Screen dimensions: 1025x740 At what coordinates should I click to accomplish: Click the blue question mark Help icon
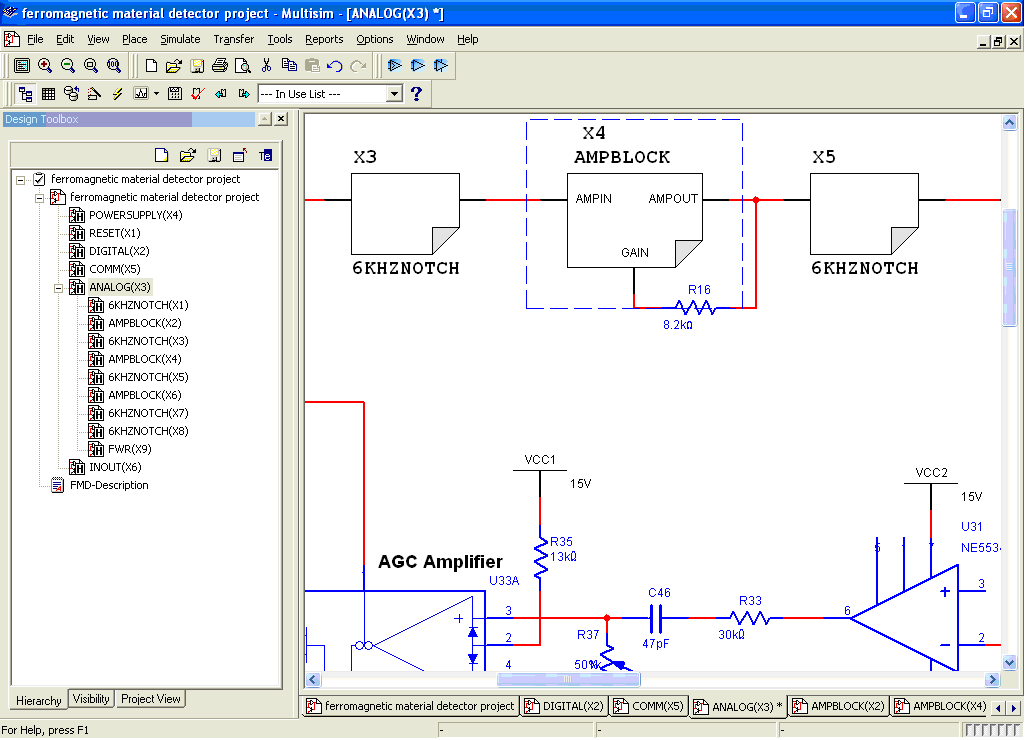point(417,94)
